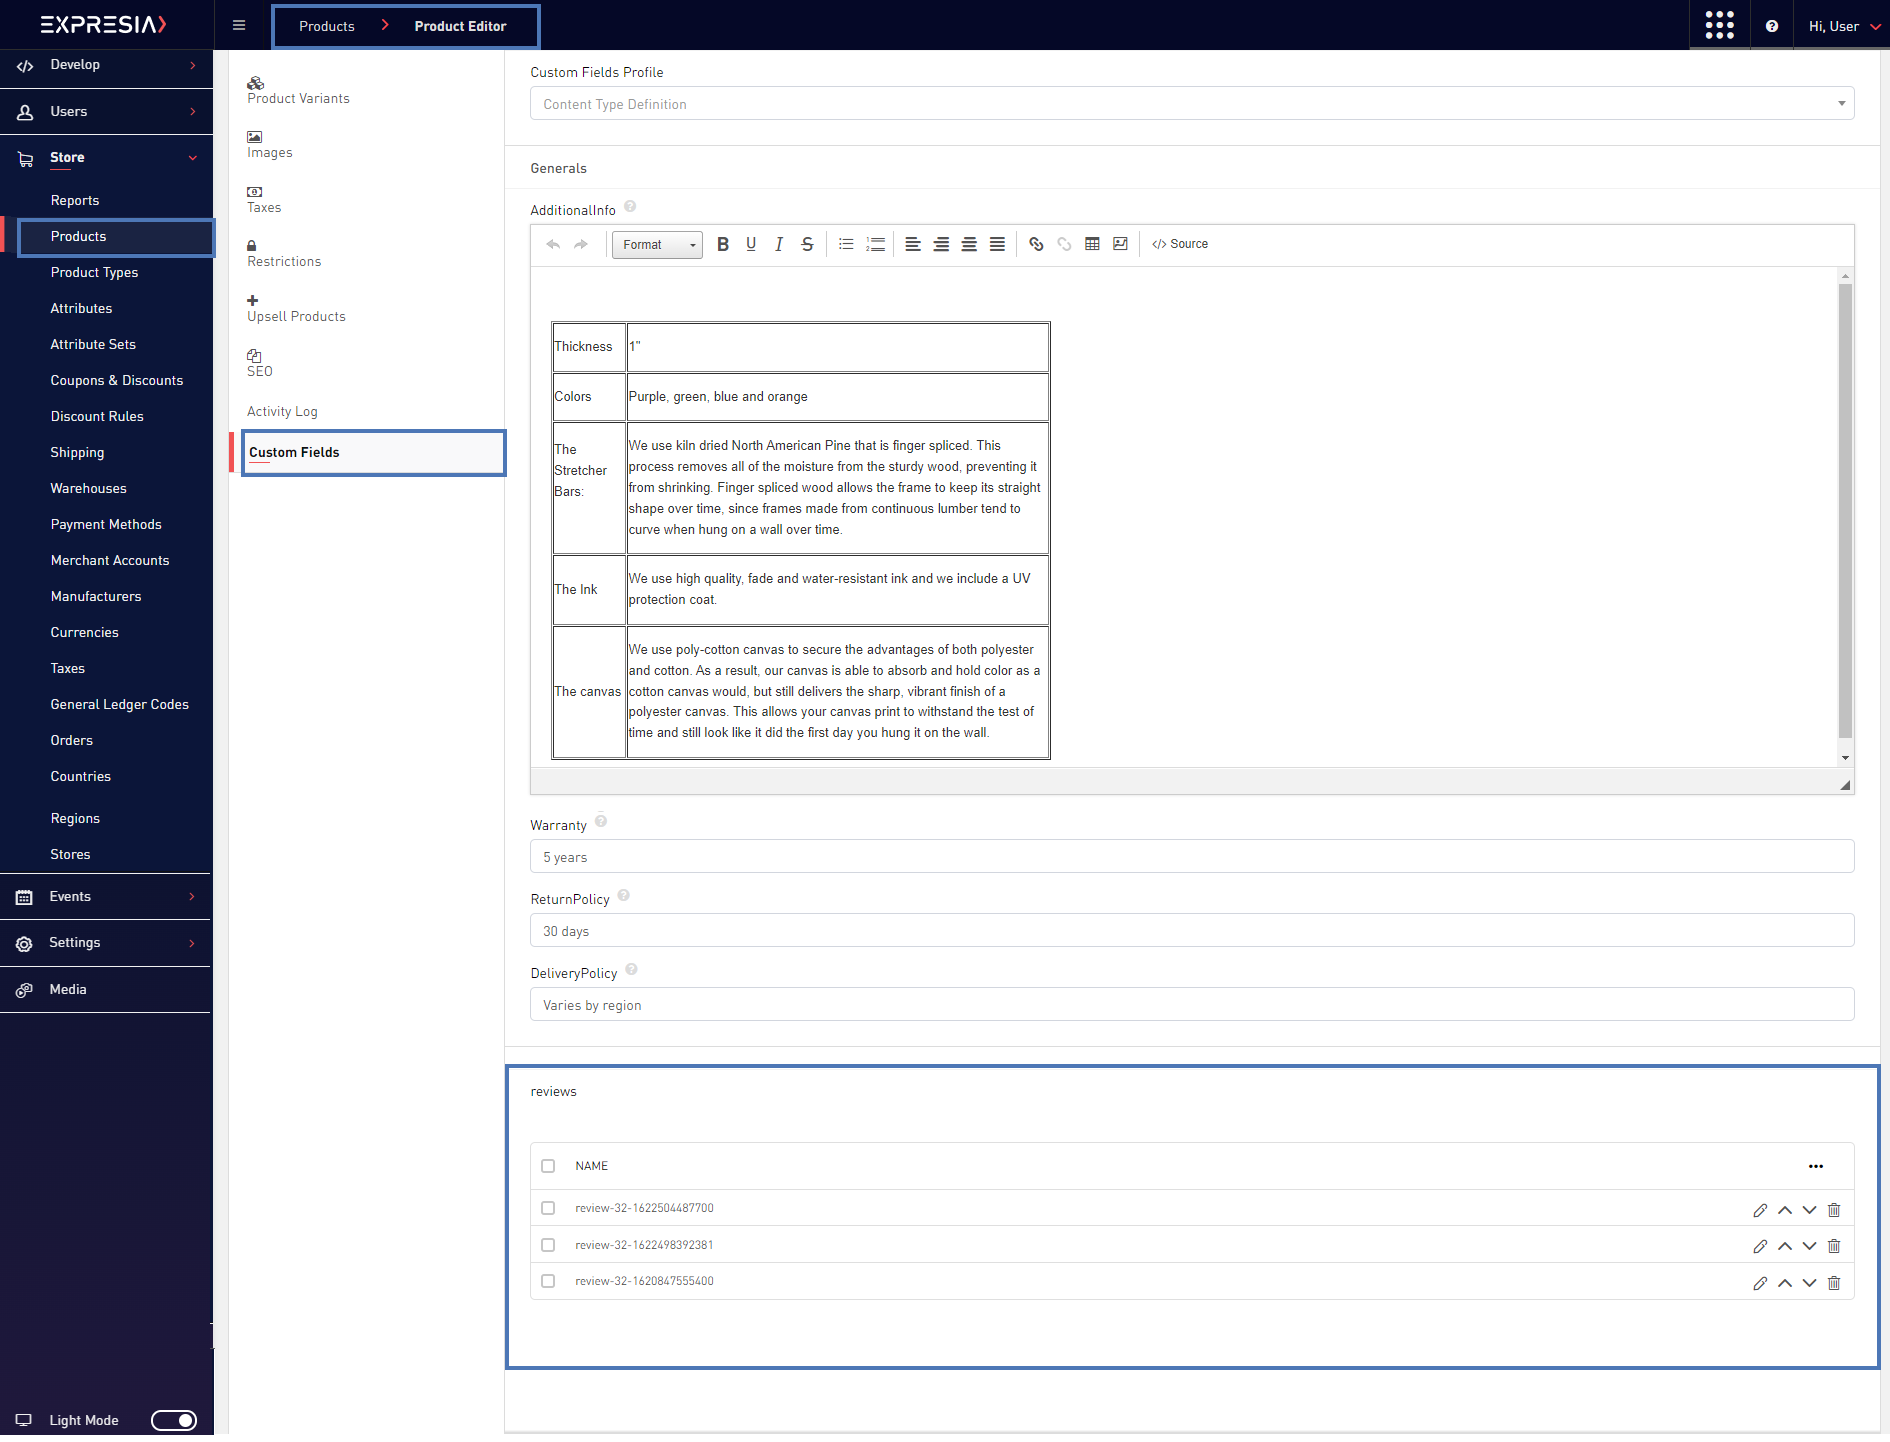Click the Source button in editor

(1180, 244)
